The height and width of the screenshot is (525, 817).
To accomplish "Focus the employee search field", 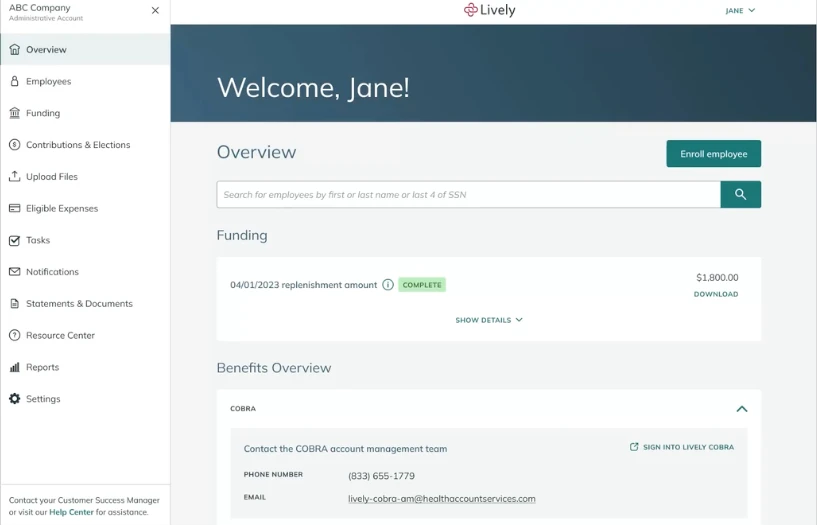I will [468, 194].
